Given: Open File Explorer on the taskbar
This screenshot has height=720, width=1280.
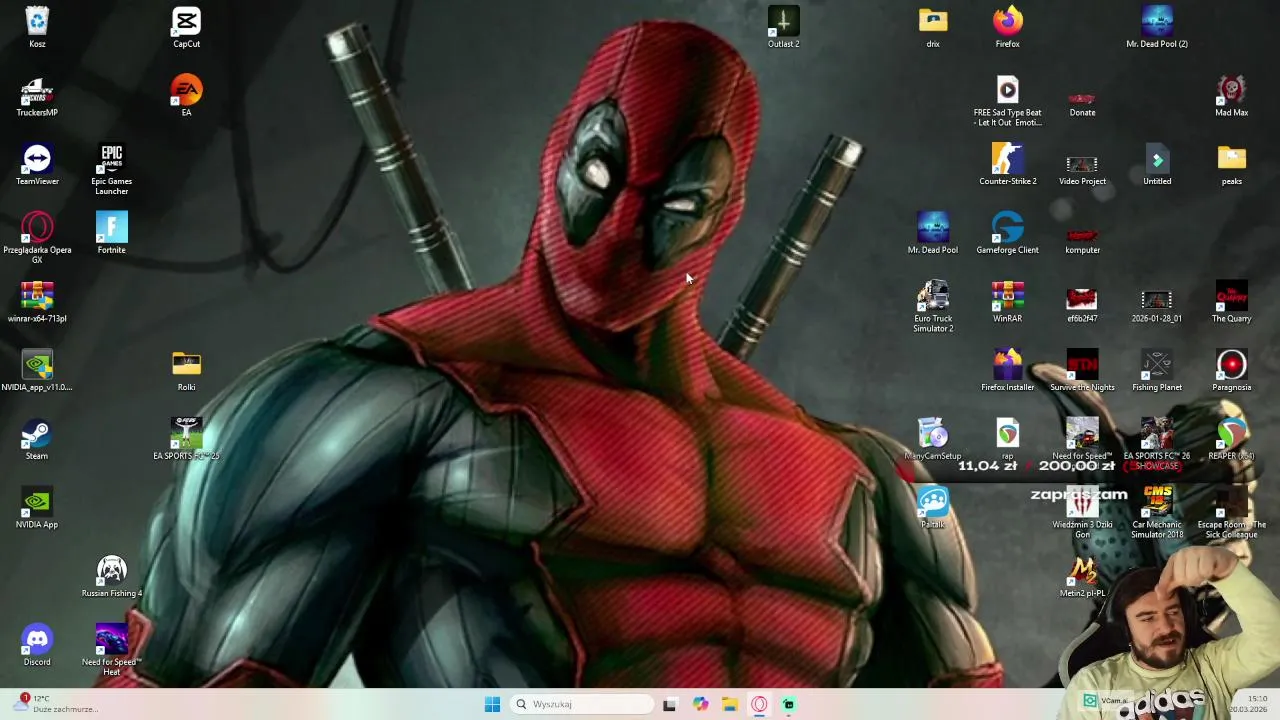Looking at the screenshot, I should coord(730,704).
